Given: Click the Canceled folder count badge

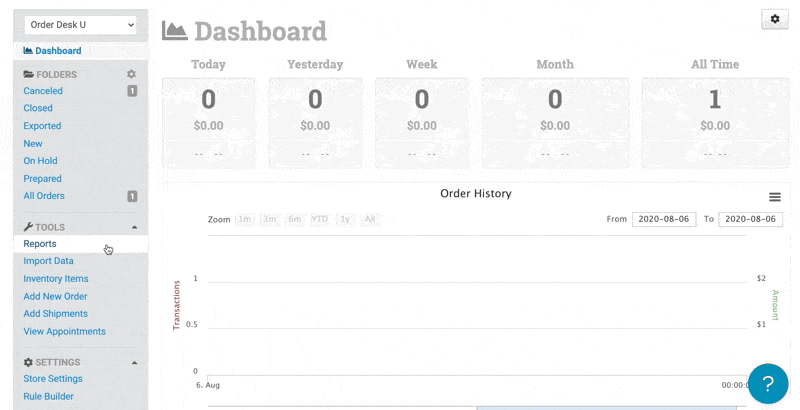Looking at the screenshot, I should click(132, 91).
